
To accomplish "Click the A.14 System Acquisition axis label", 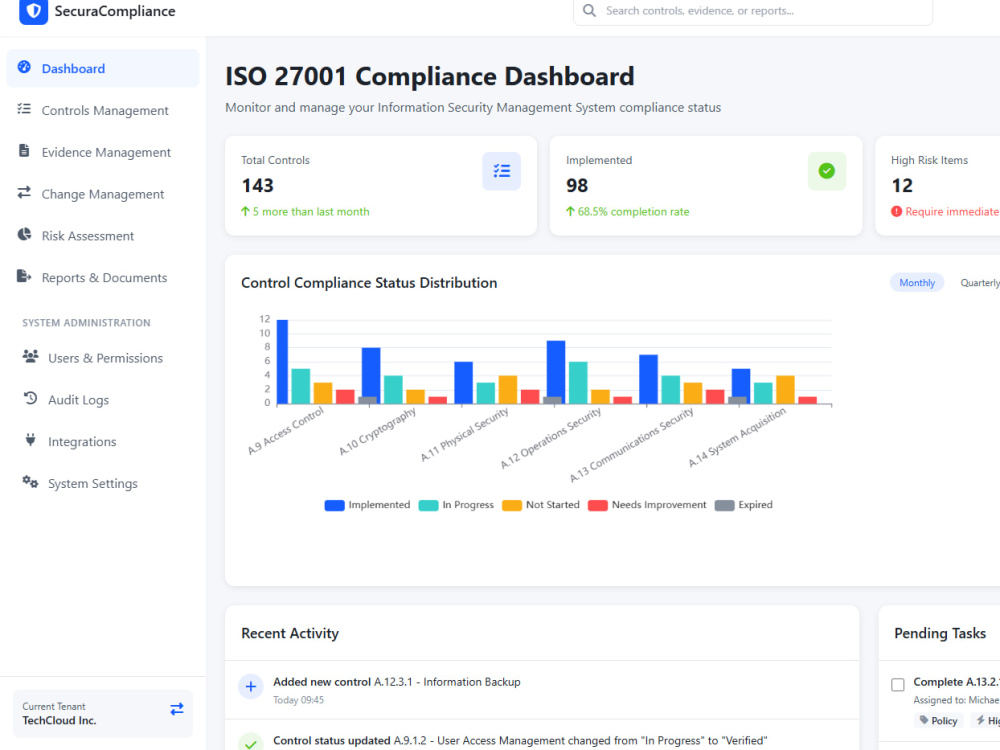I will pyautogui.click(x=737, y=438).
